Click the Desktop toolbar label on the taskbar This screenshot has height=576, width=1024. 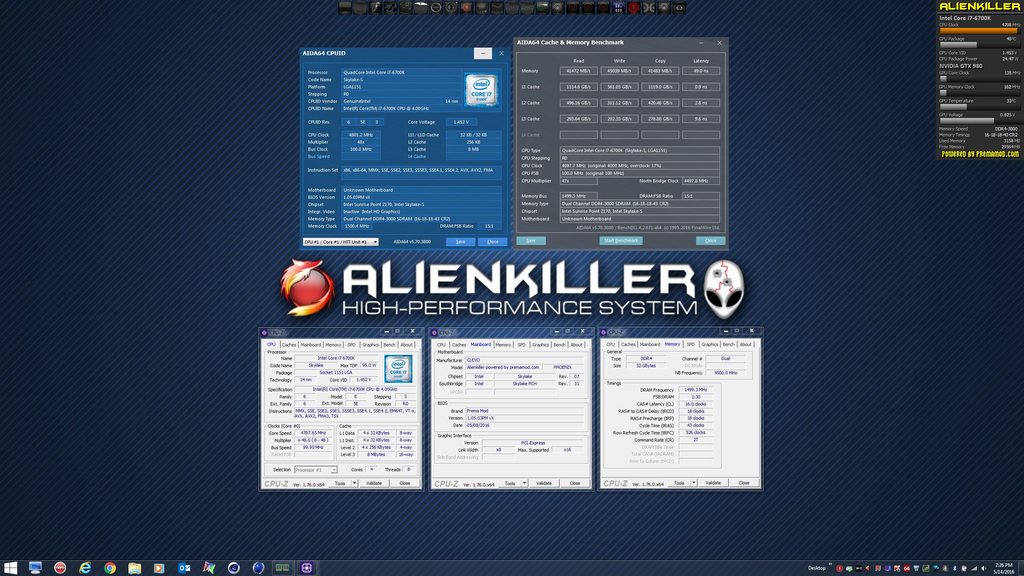click(x=816, y=568)
